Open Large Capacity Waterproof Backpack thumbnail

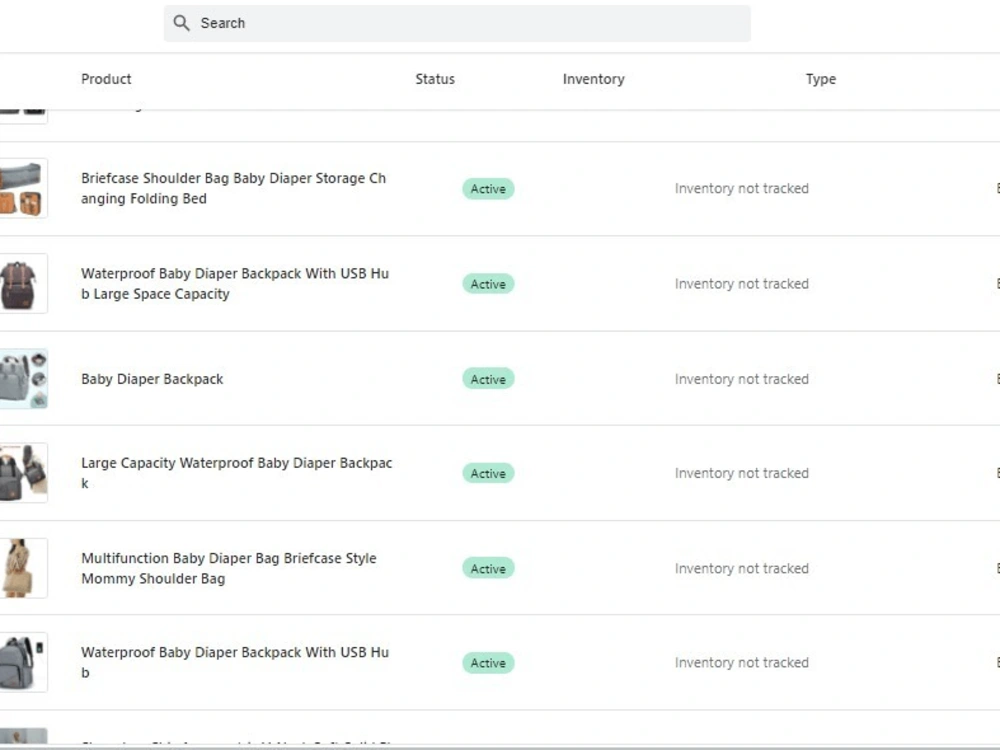pyautogui.click(x=24, y=473)
